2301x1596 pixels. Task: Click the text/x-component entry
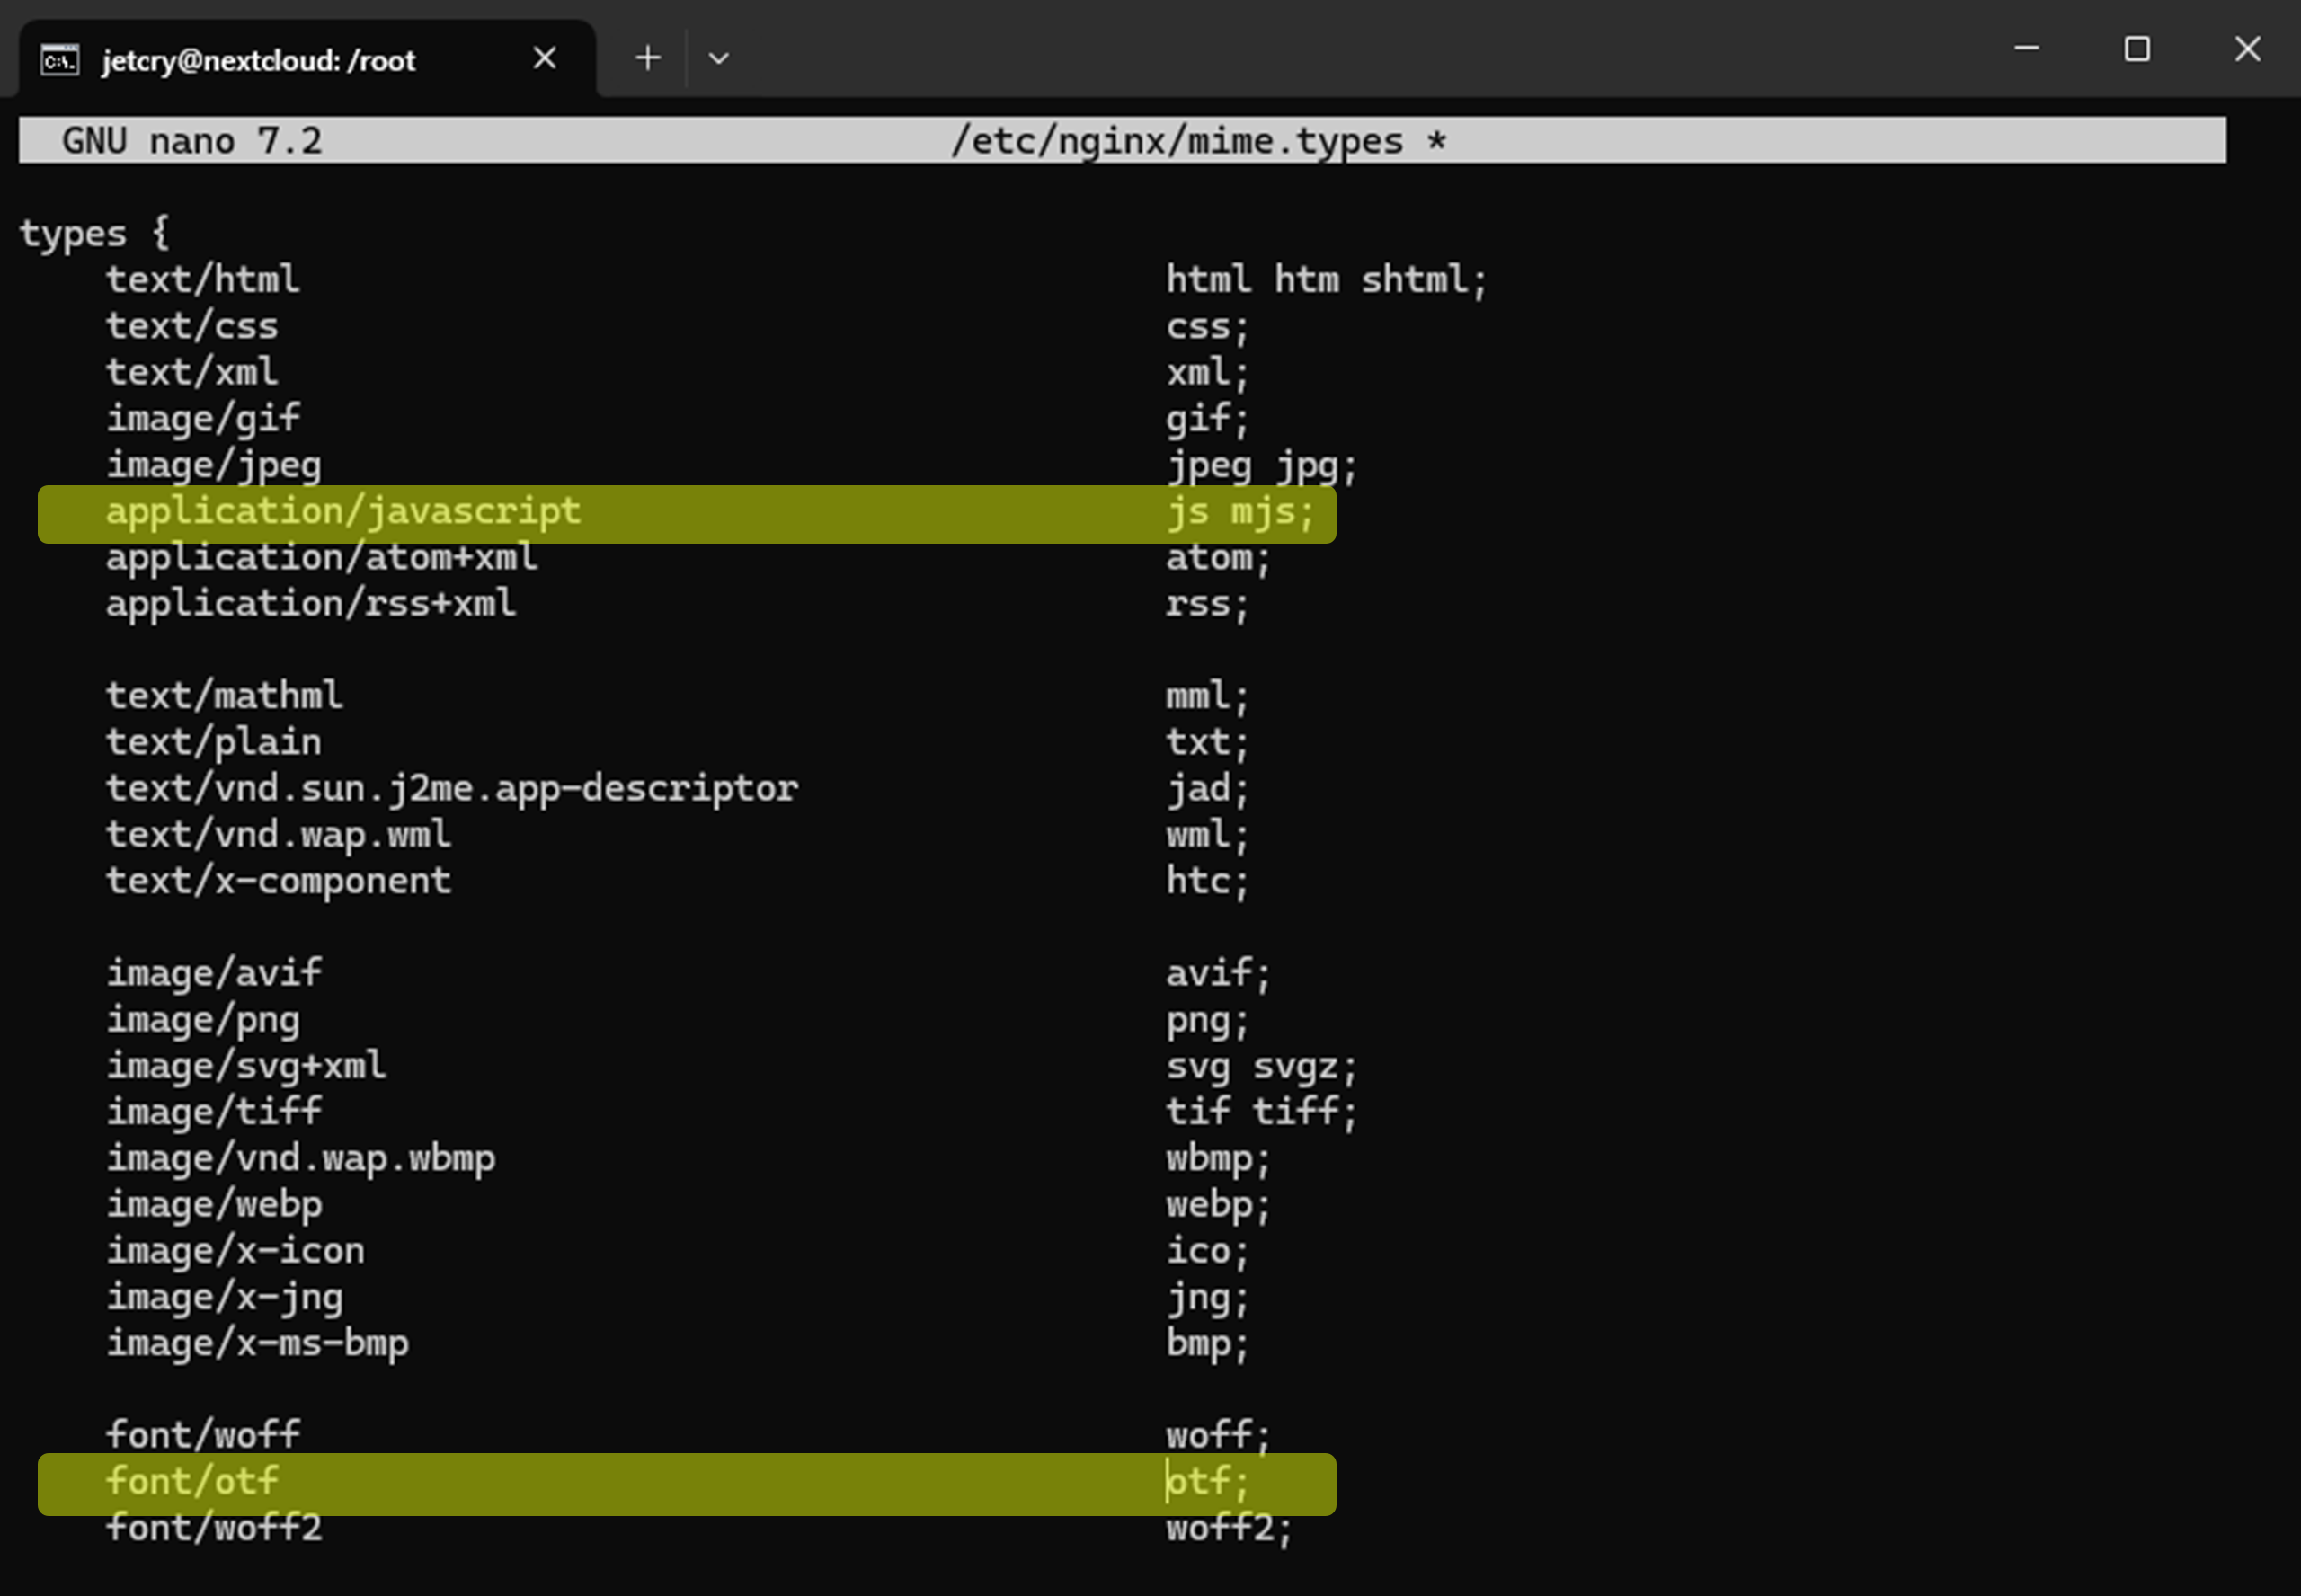coord(279,880)
